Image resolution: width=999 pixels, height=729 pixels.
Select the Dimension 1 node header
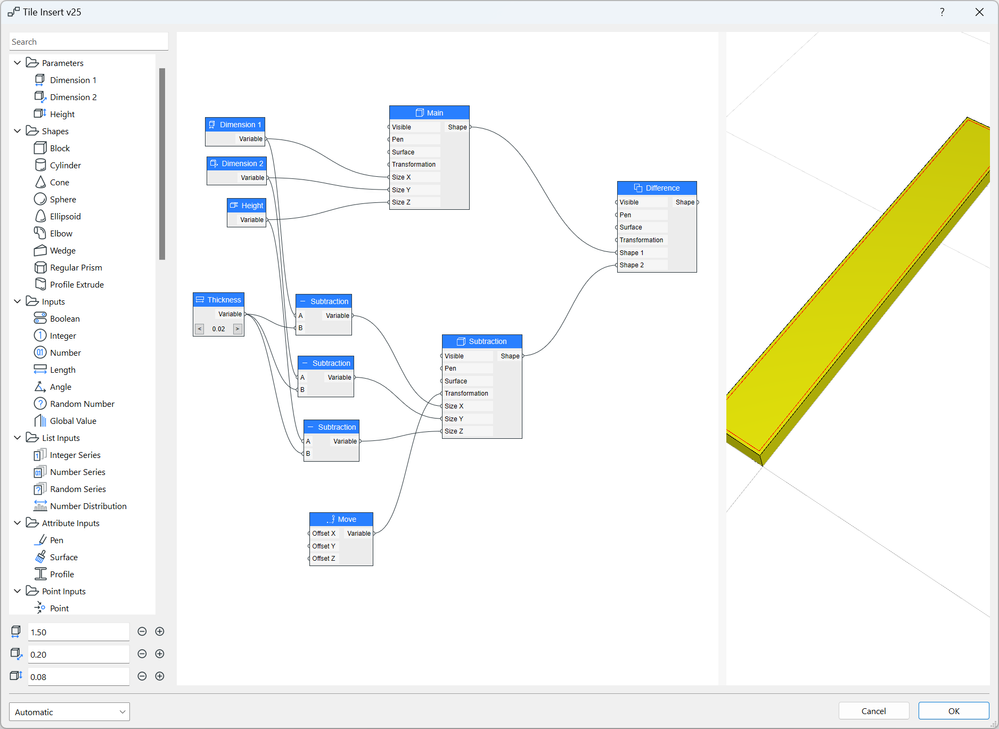pyautogui.click(x=235, y=125)
